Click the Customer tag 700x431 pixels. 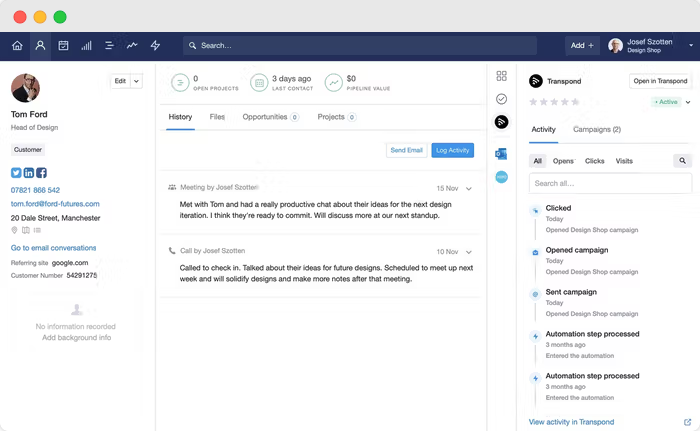tap(28, 150)
